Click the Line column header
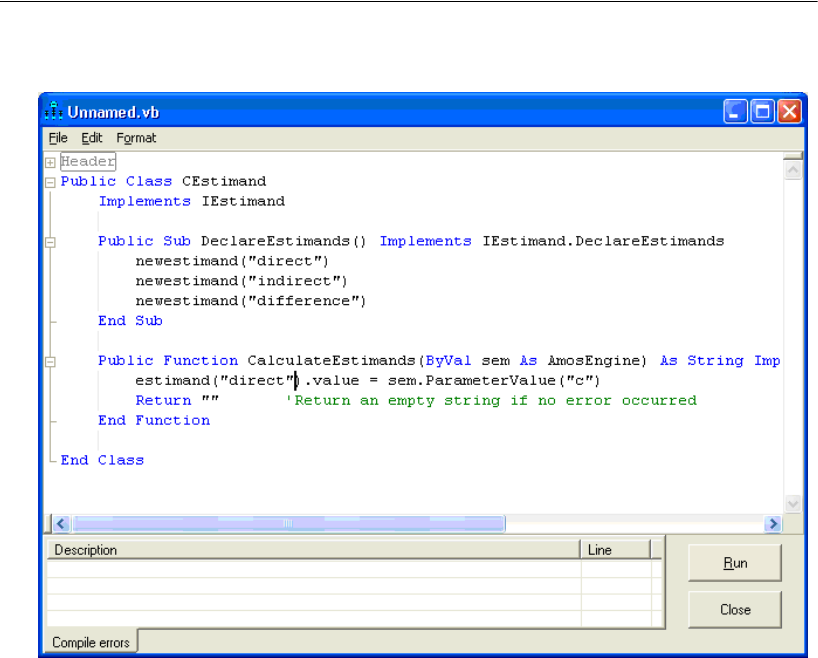818x658 pixels. [616, 550]
